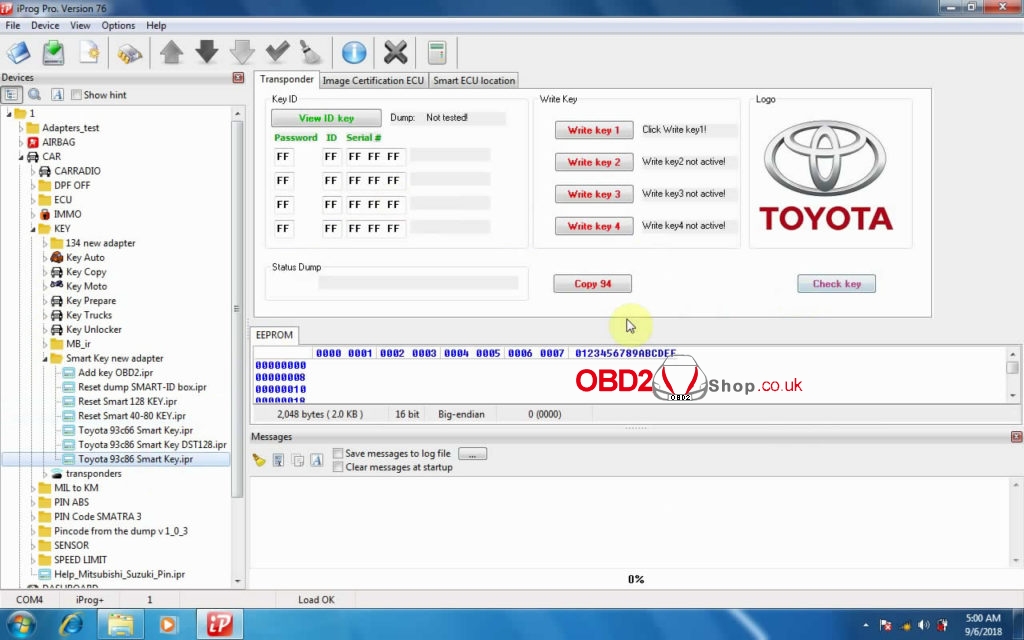This screenshot has height=640, width=1024.
Task: Collapse the KEY folder node
Action: click(x=33, y=229)
